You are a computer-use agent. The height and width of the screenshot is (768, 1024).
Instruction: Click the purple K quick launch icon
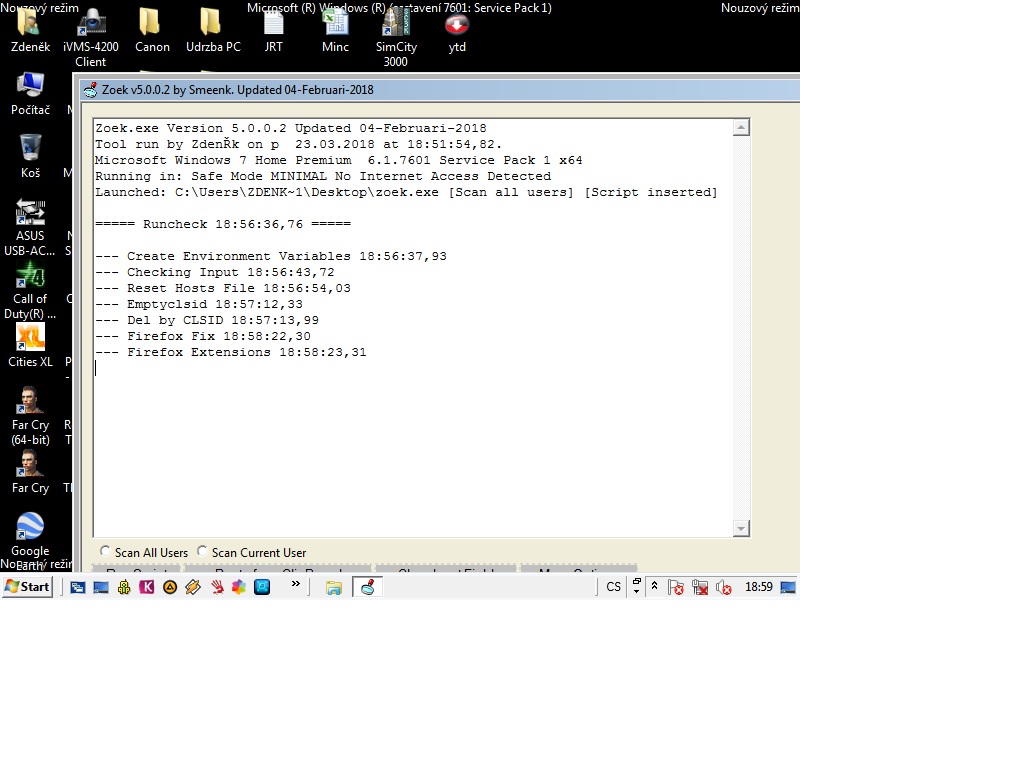click(x=147, y=587)
